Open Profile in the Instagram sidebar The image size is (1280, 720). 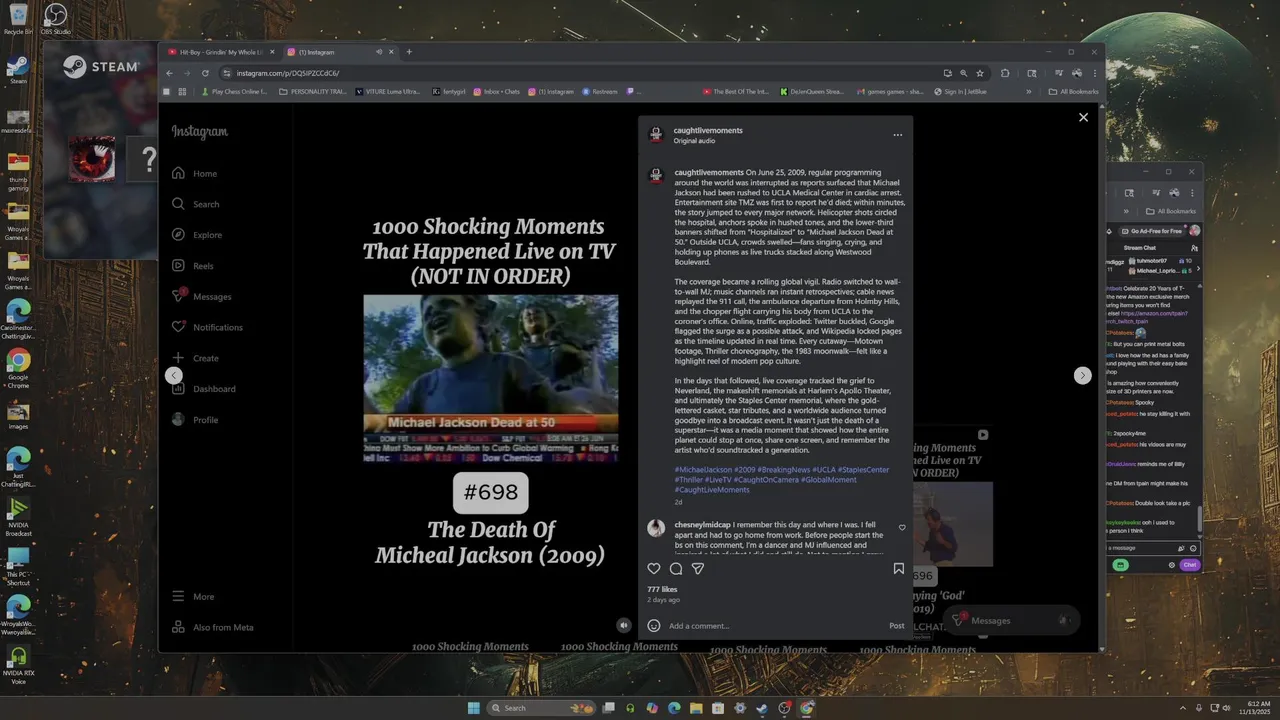[x=196, y=420]
